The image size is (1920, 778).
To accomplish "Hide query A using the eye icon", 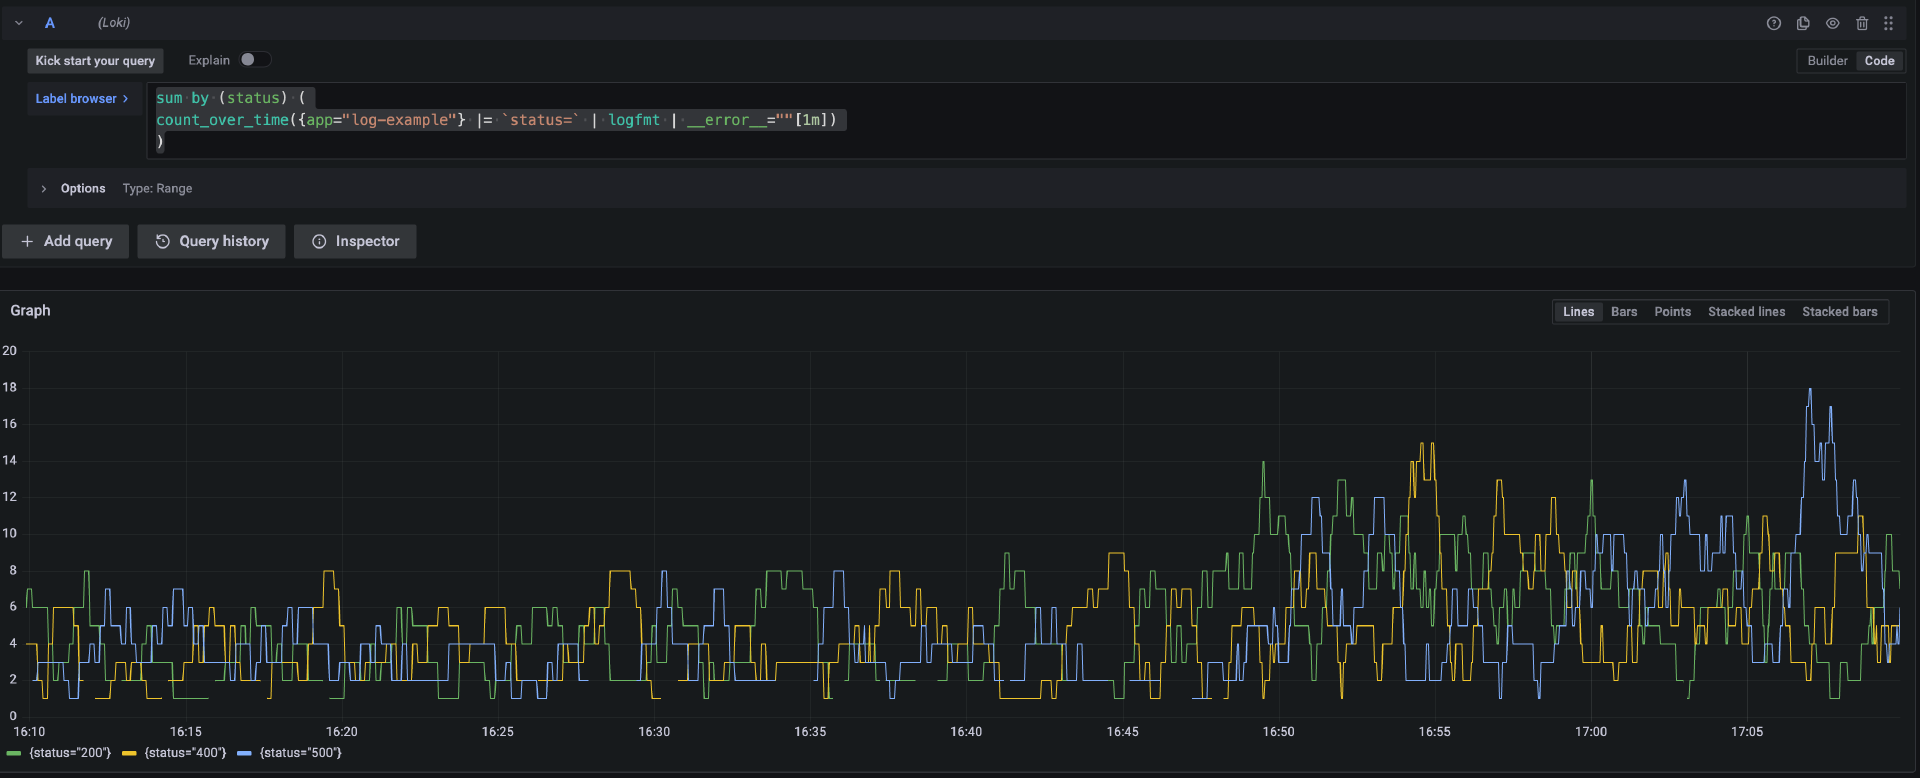I will (1832, 23).
